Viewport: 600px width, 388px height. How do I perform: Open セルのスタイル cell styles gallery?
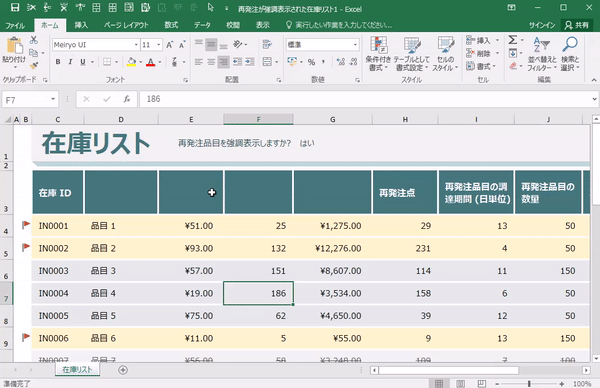click(445, 54)
